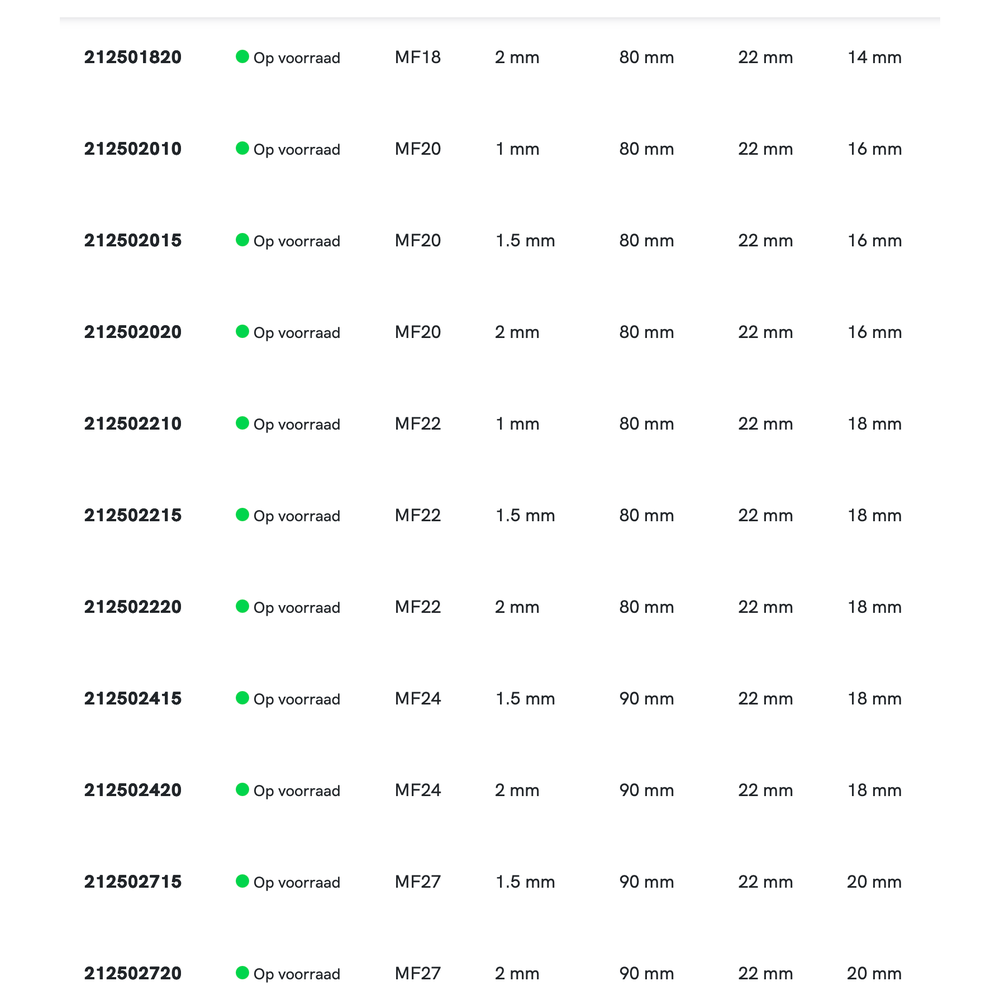The image size is (1000, 1000).
Task: Select article number 212502720
Action: pyautogui.click(x=133, y=973)
